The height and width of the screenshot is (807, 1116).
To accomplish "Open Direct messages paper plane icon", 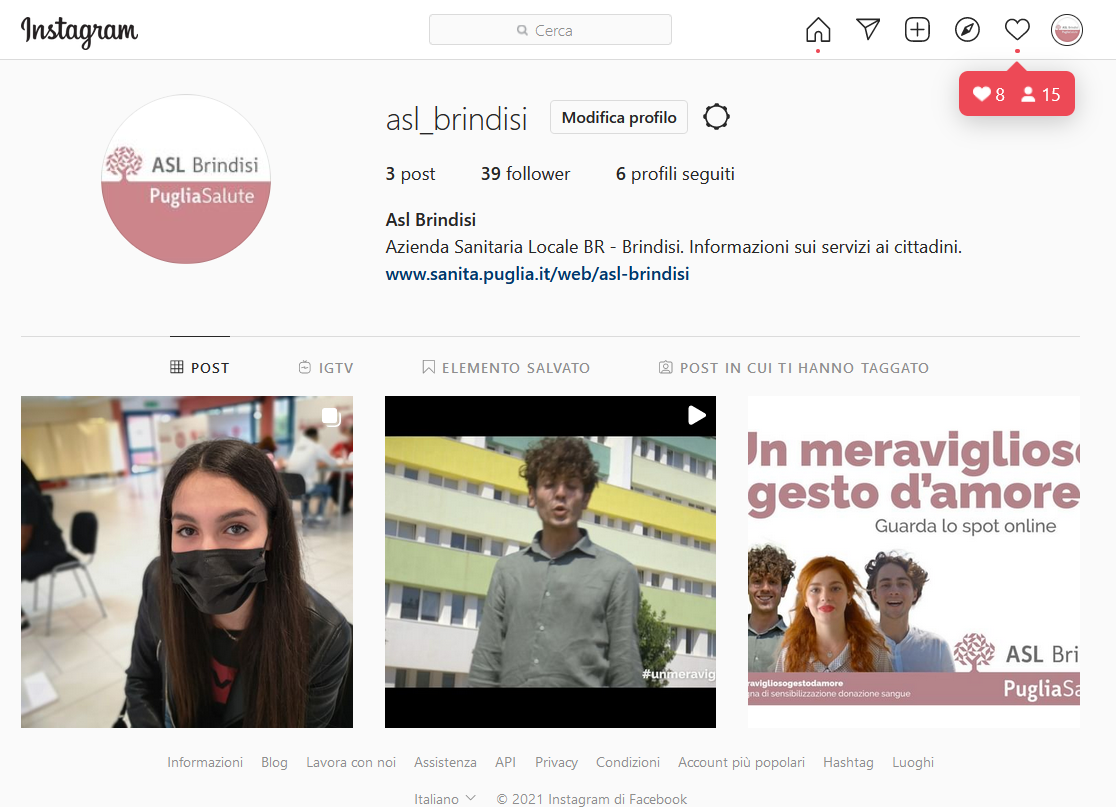I will pyautogui.click(x=868, y=29).
